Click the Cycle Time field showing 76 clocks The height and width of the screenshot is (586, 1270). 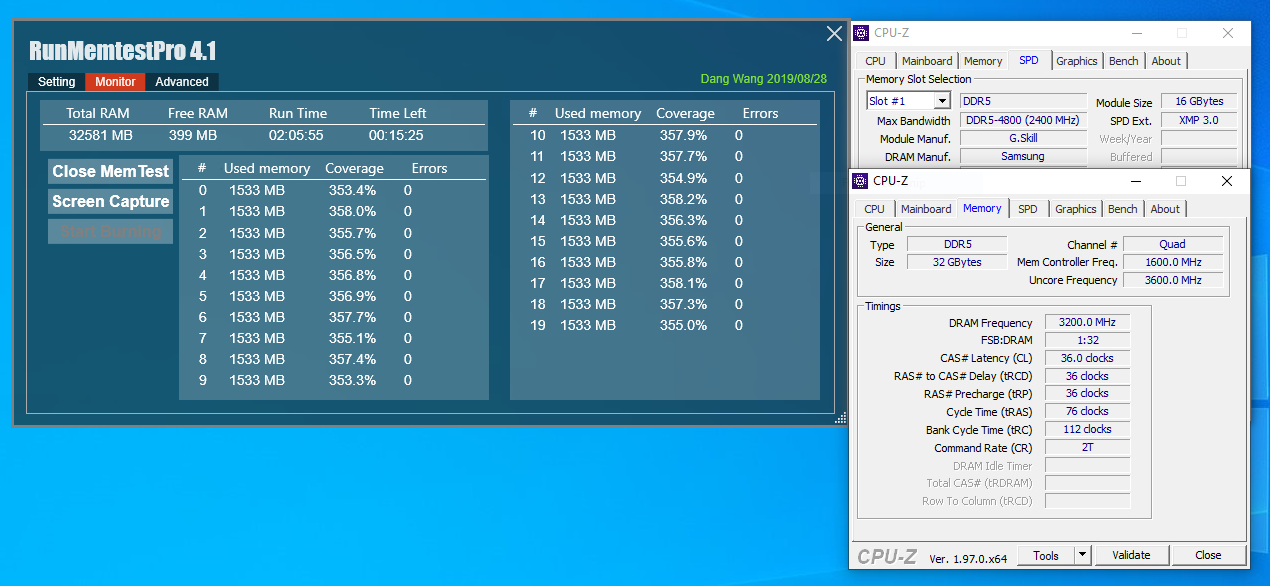click(1087, 411)
